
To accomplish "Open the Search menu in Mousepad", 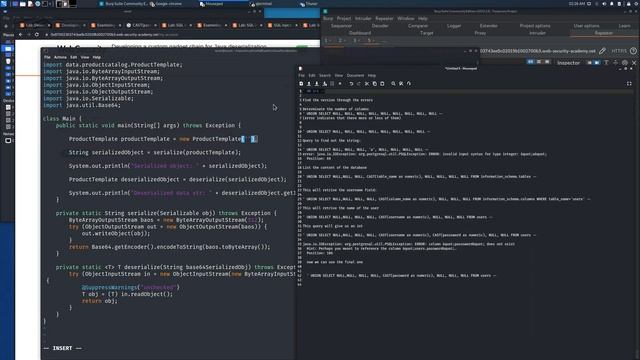I will pos(325,76).
